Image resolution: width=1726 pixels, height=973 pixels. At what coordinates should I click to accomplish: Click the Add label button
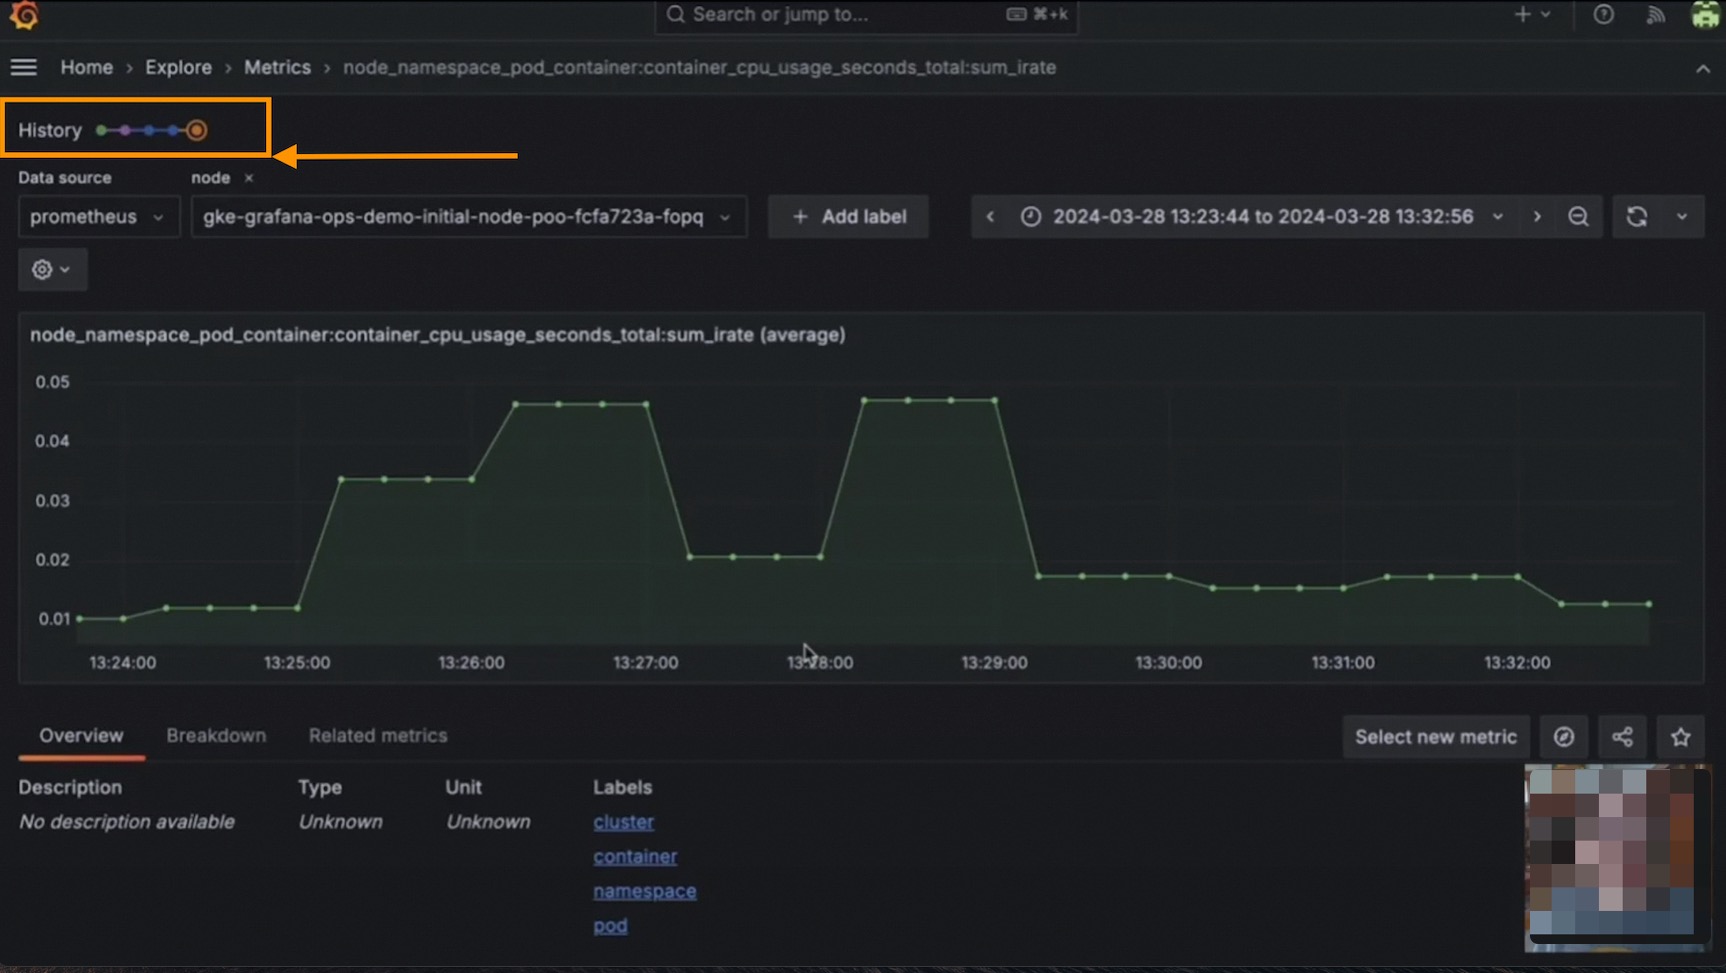click(848, 217)
